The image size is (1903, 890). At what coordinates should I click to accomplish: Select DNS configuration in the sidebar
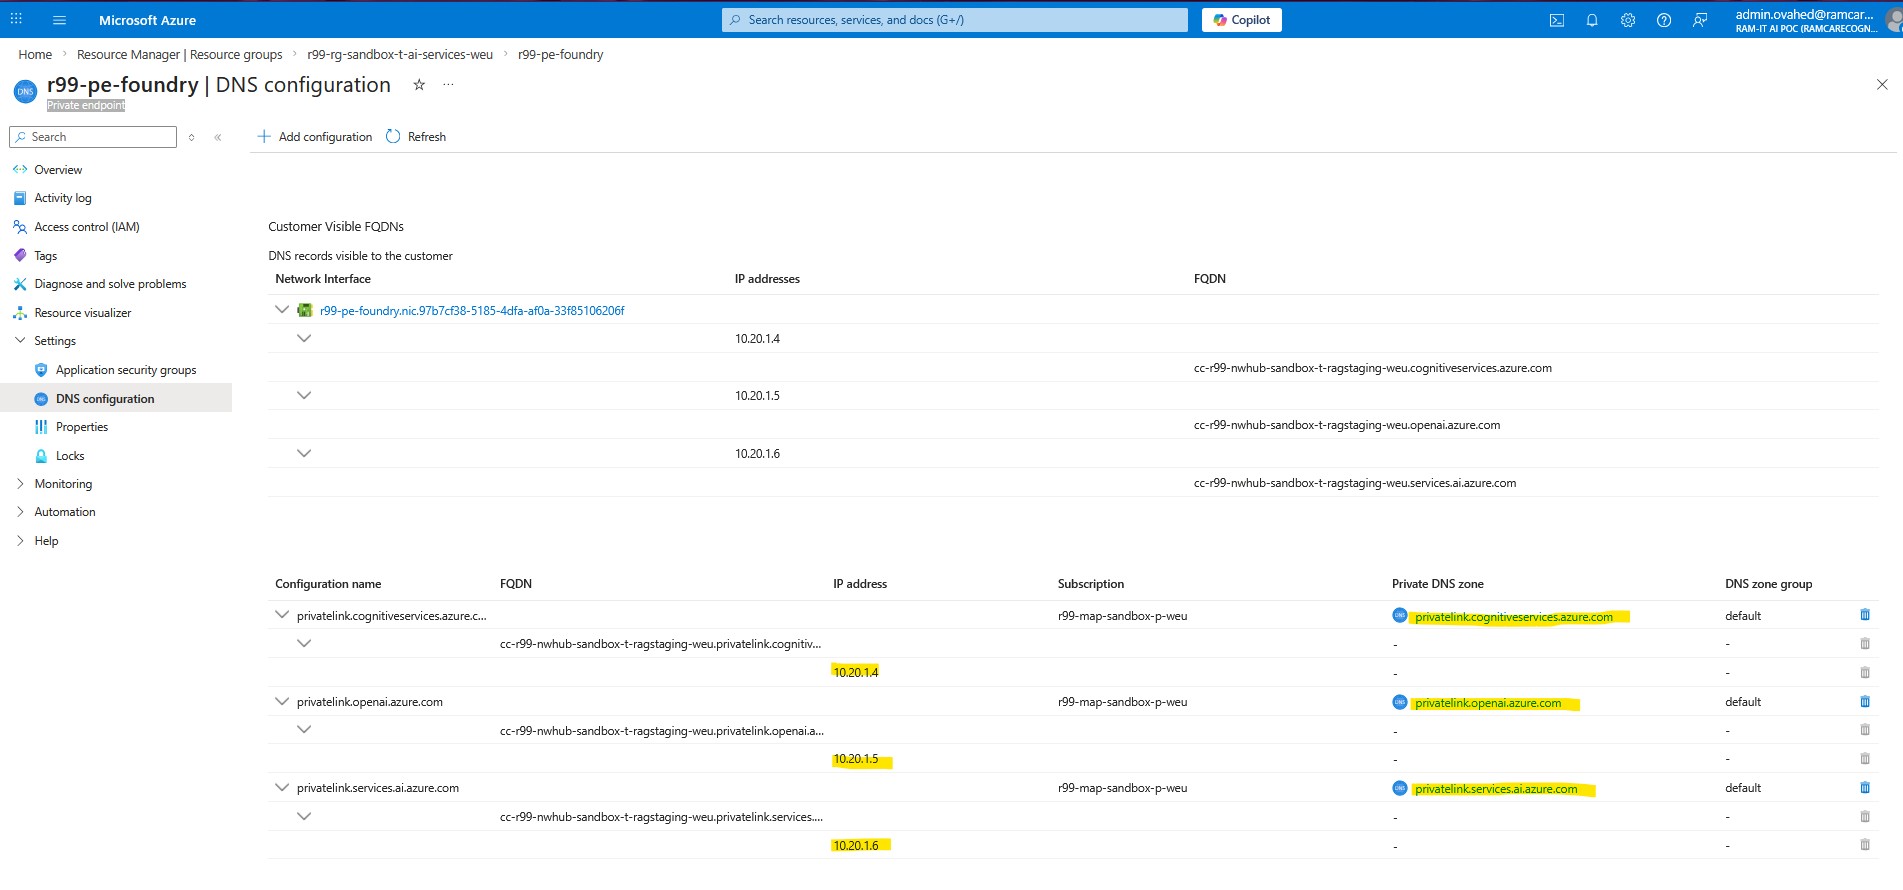pyautogui.click(x=116, y=398)
